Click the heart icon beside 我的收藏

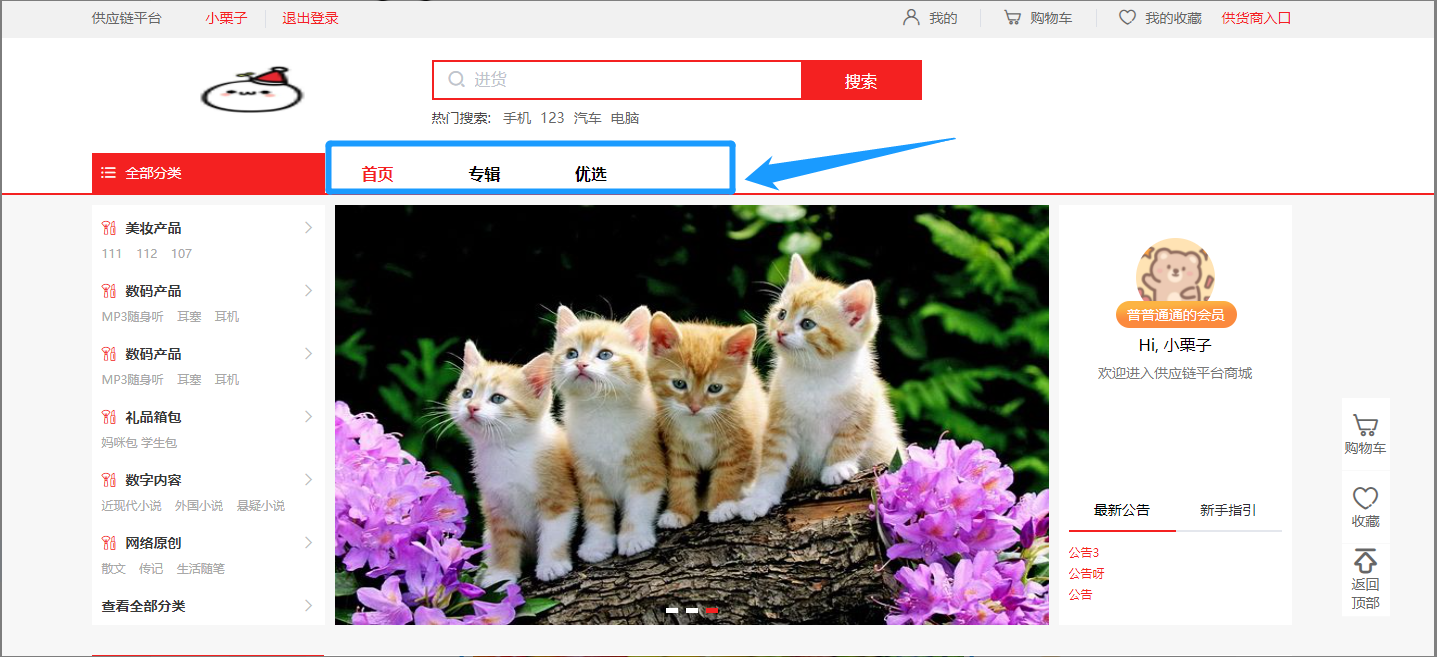[1127, 18]
